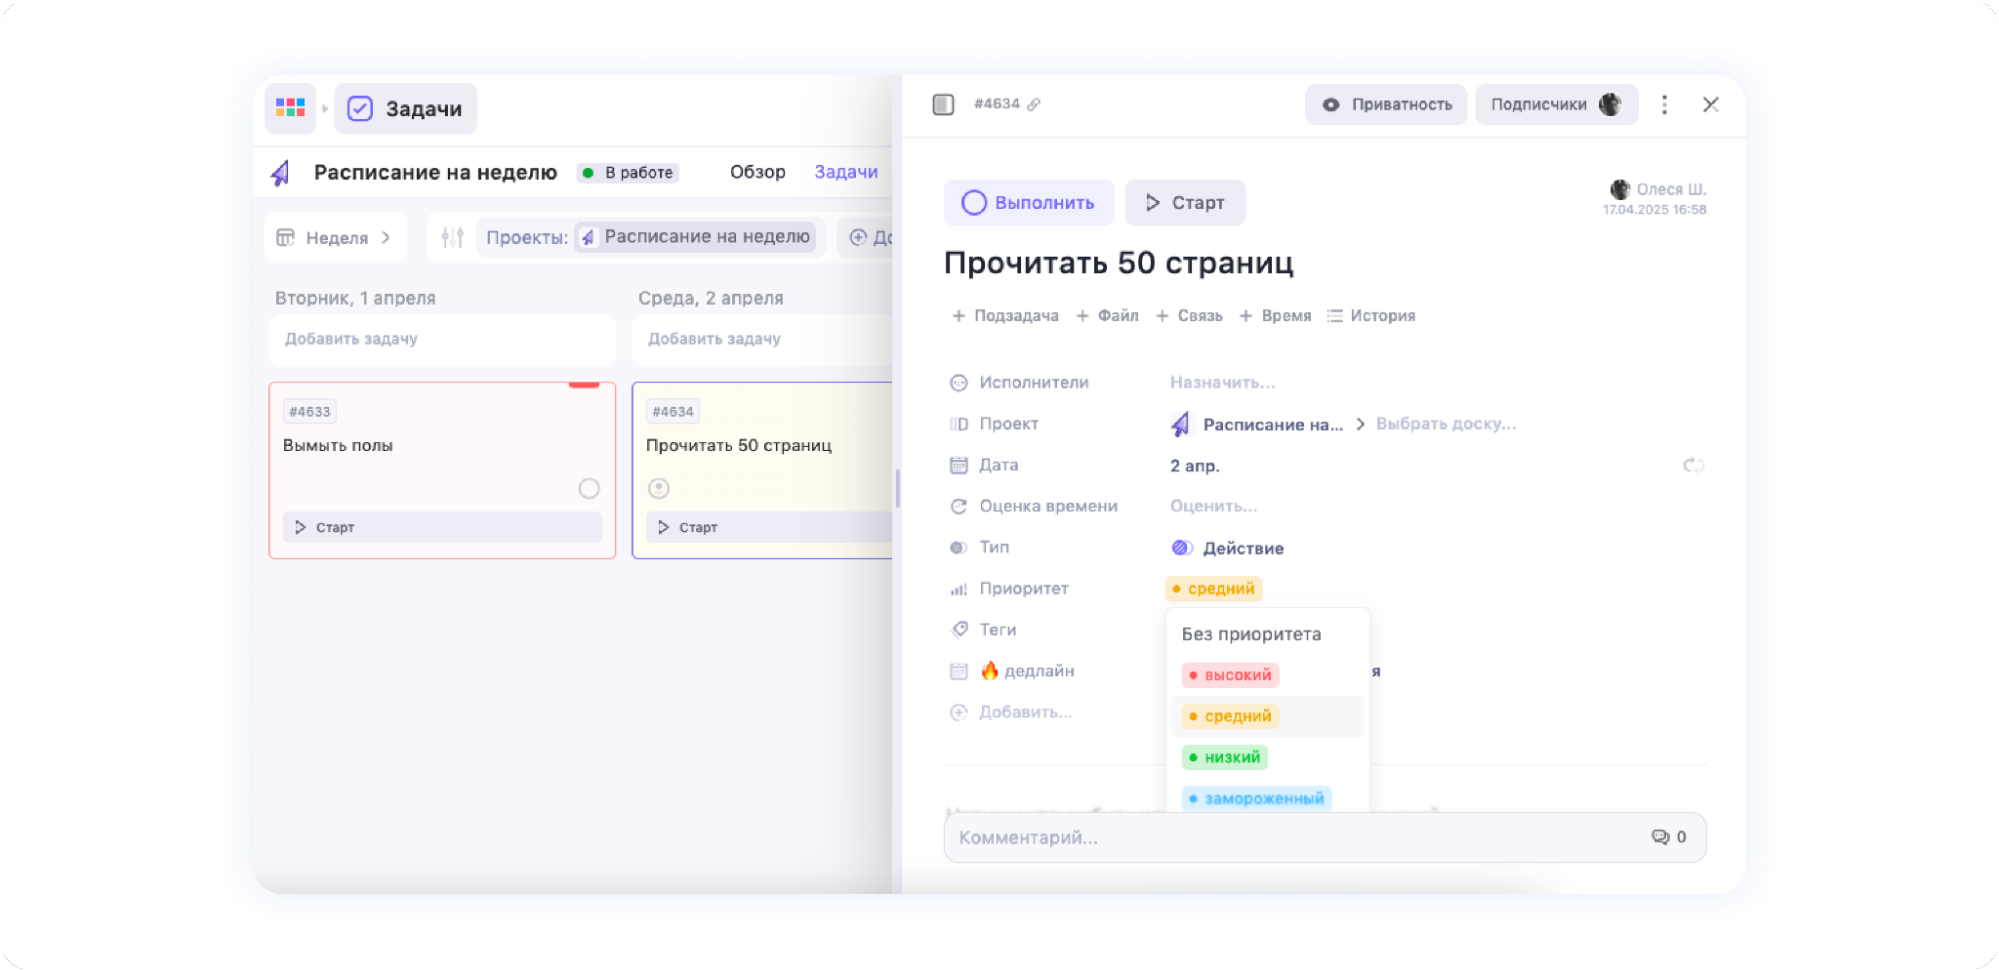Choose высокий from the priority list

[1230, 675]
